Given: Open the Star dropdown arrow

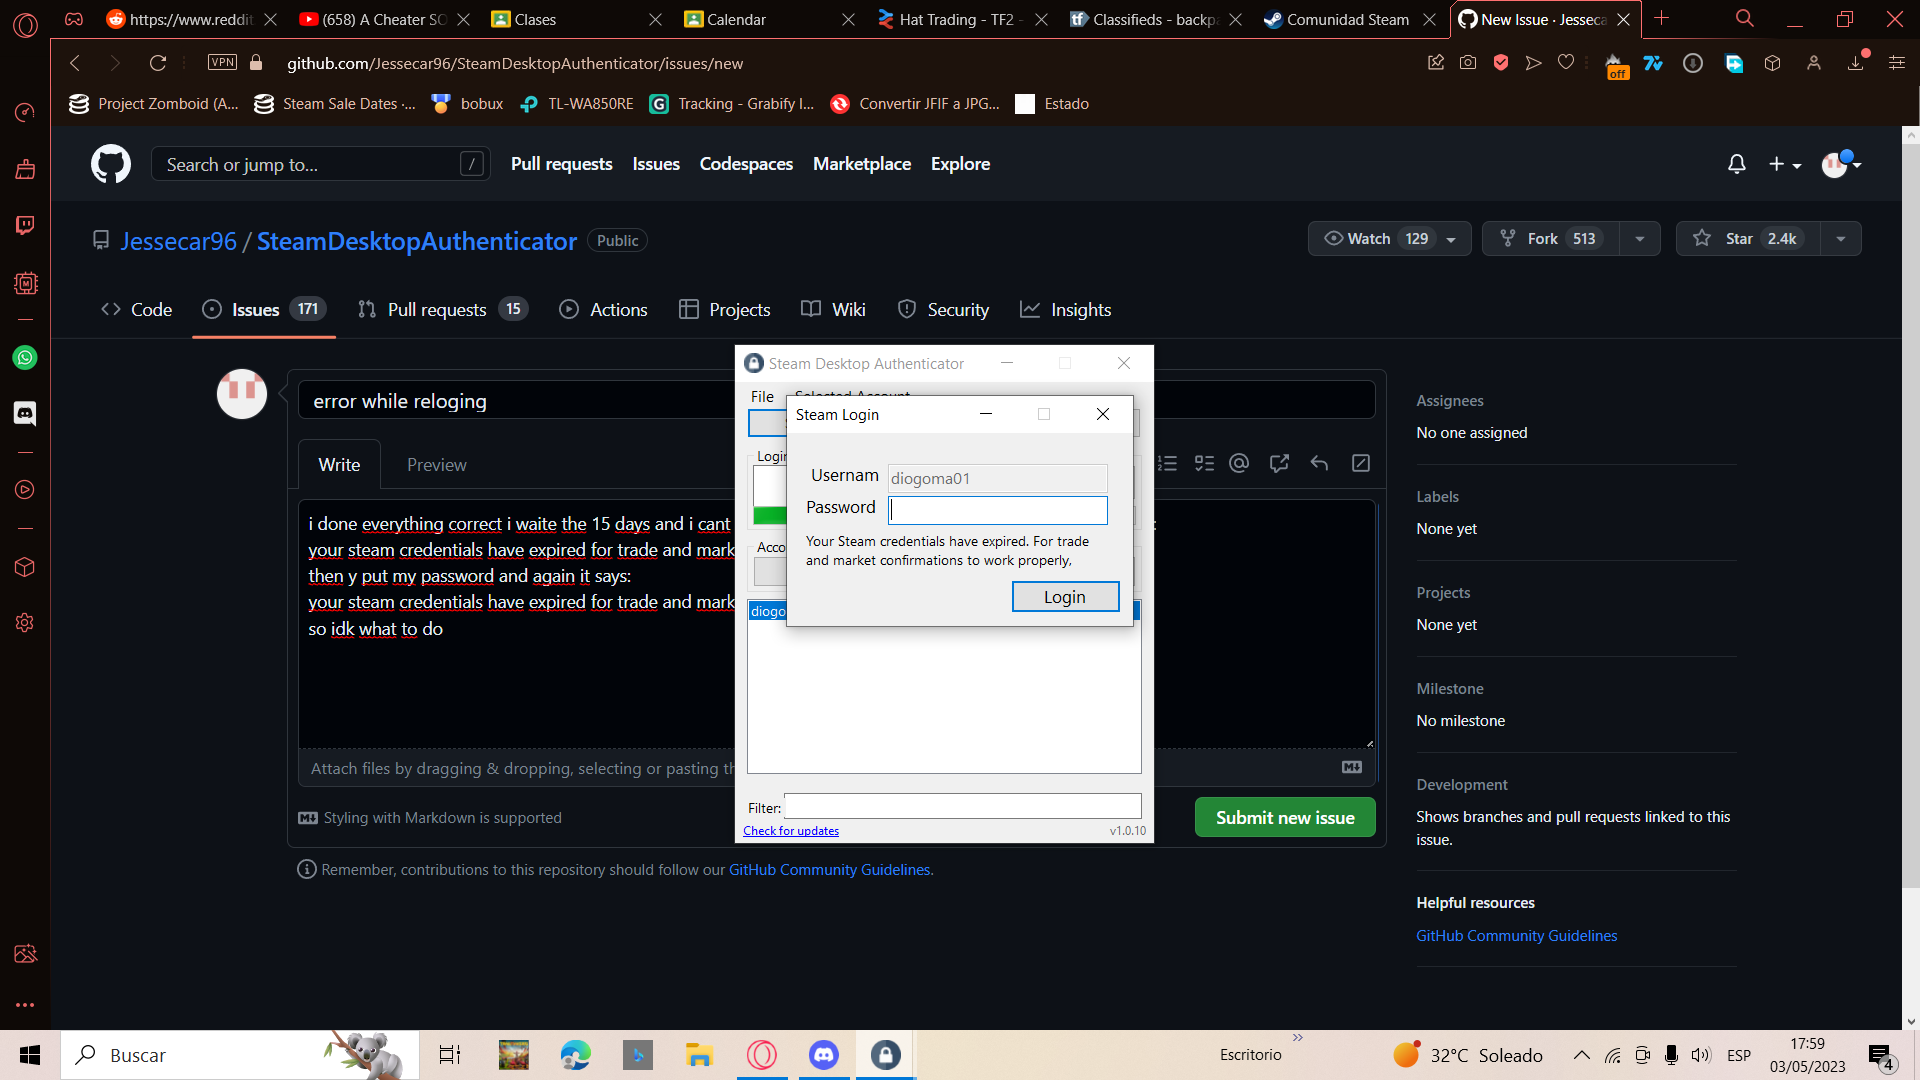Looking at the screenshot, I should click(1841, 238).
